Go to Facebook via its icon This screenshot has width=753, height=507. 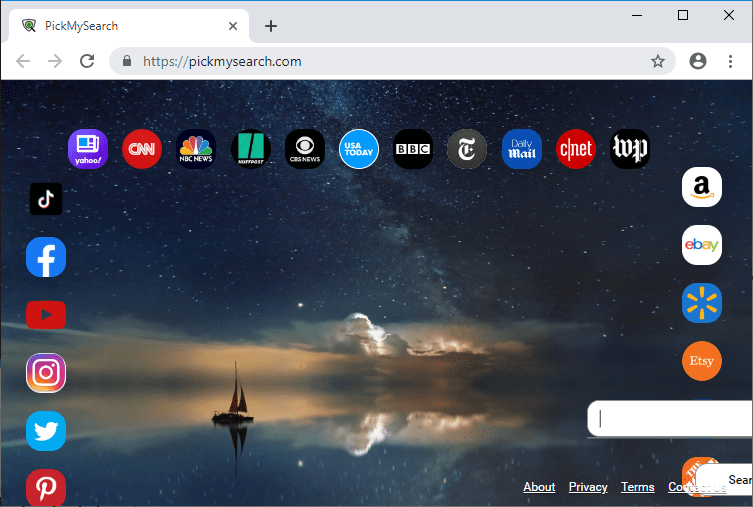46,257
